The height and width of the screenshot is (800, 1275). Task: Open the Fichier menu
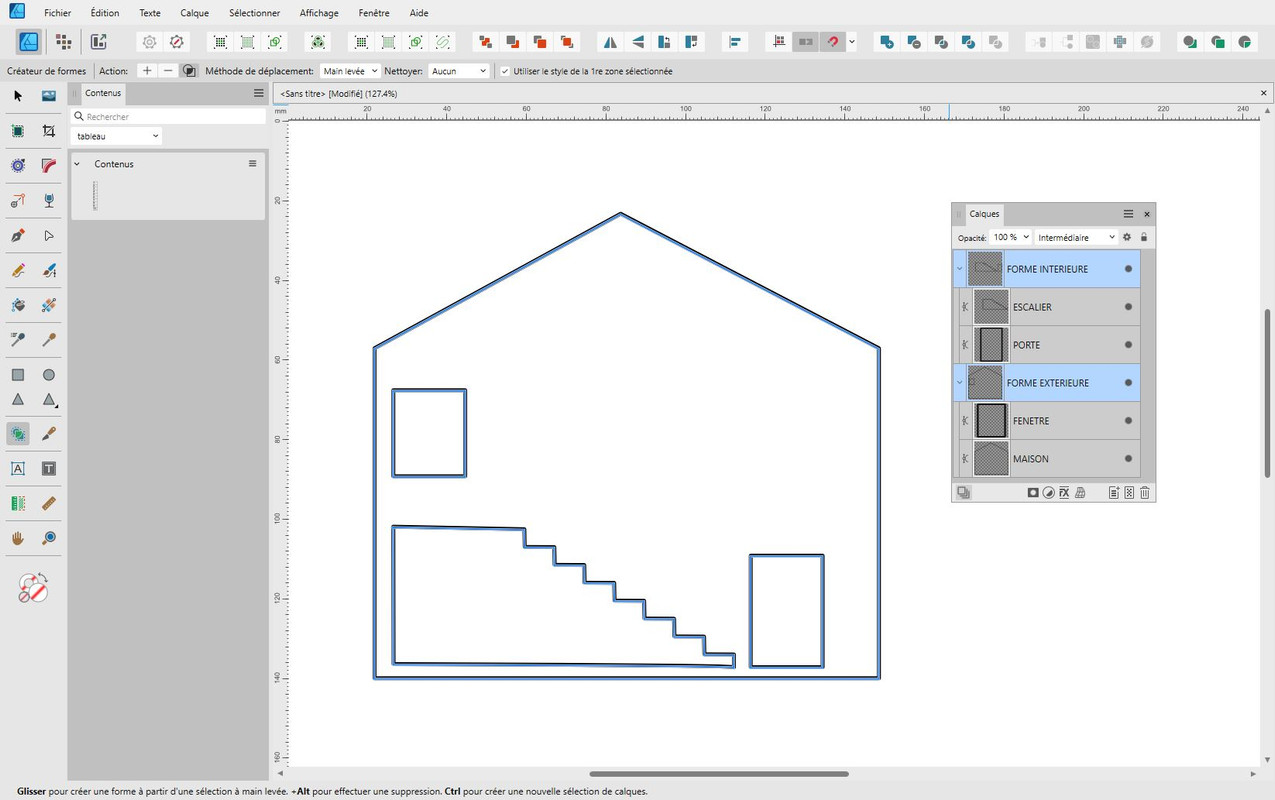click(58, 13)
